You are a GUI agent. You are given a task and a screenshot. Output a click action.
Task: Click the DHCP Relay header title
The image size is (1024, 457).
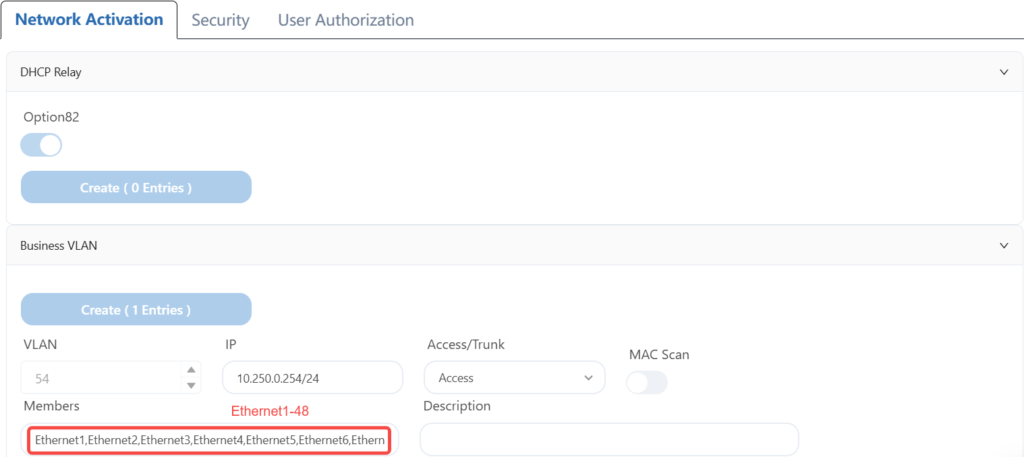point(51,72)
